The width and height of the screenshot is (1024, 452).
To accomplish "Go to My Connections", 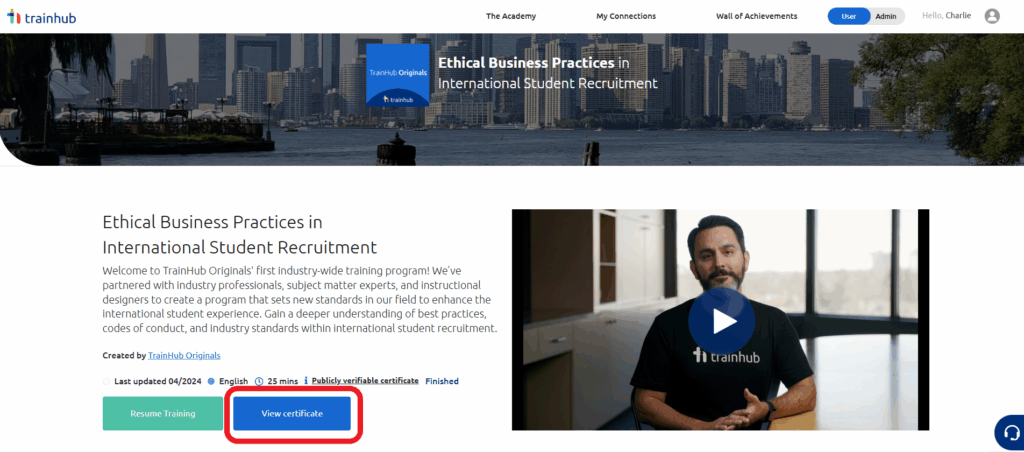I will tap(626, 16).
